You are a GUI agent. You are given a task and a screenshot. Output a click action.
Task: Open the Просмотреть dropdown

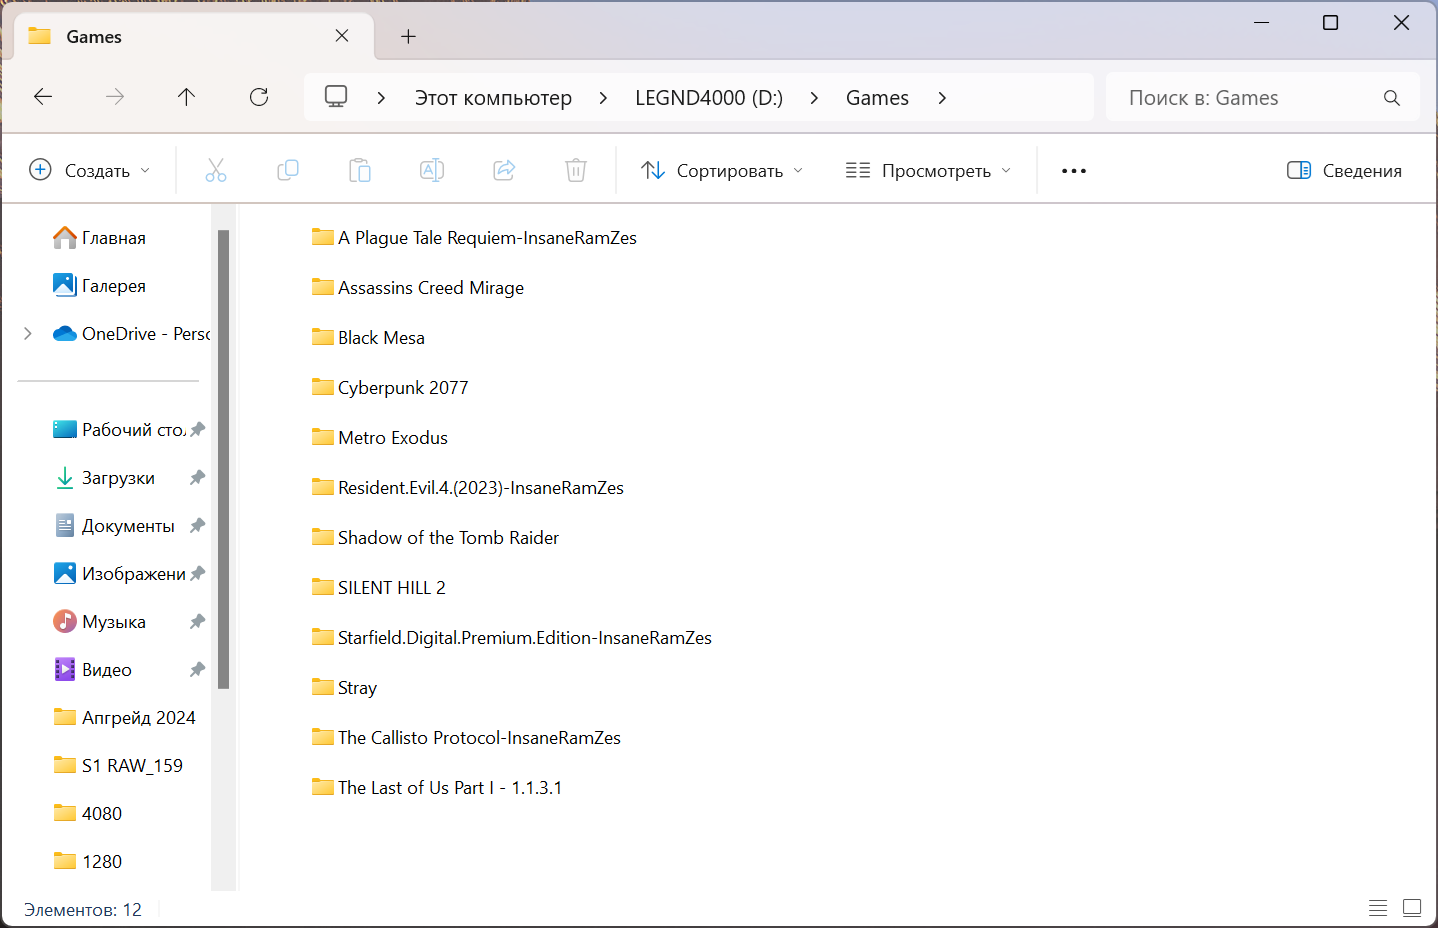coord(928,170)
